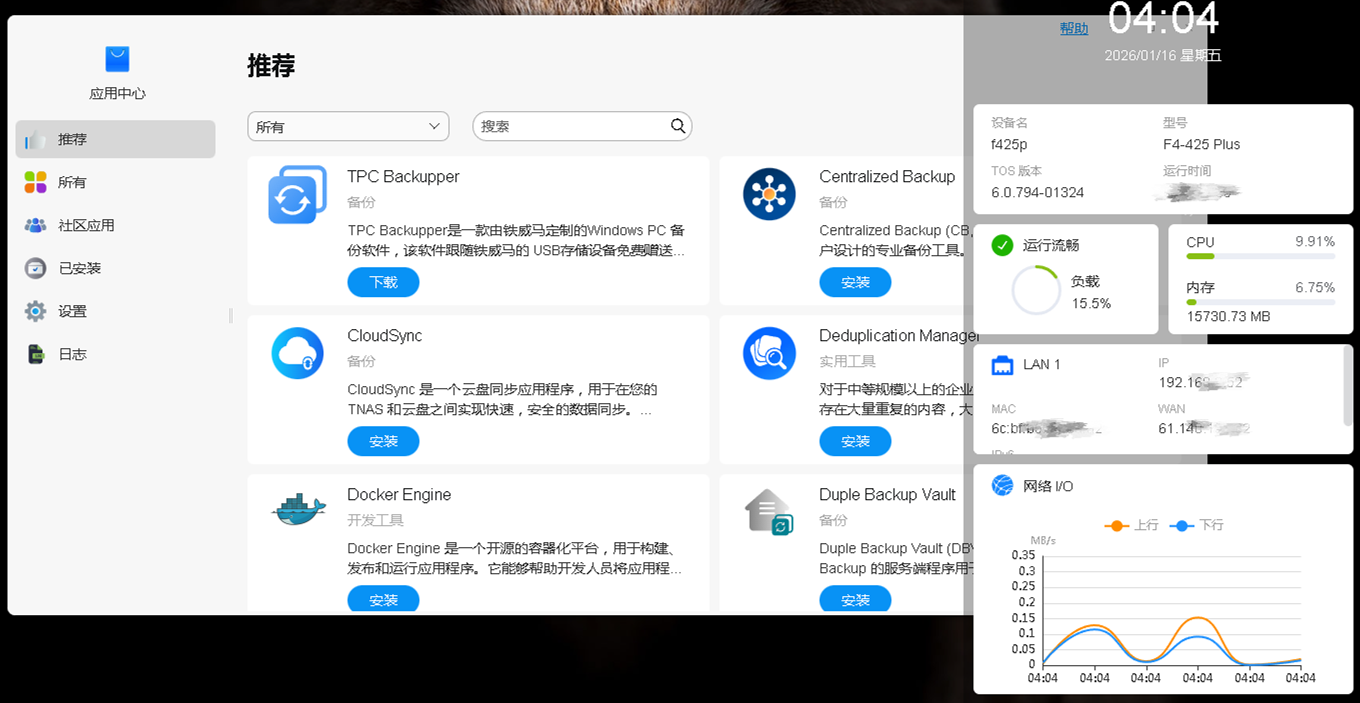Click the log icon beside 日志
1360x703 pixels.
[36, 354]
